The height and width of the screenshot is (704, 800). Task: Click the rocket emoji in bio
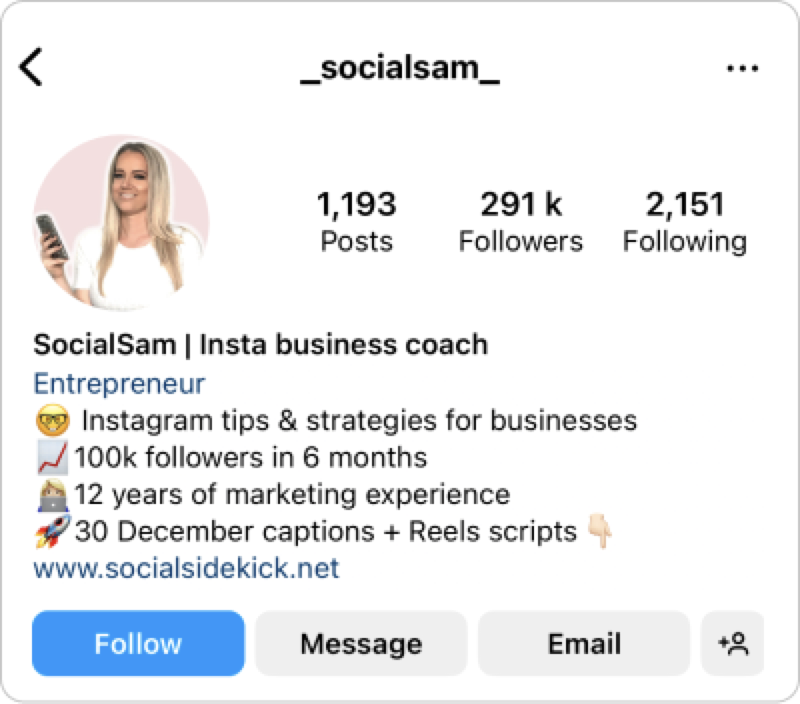point(50,531)
